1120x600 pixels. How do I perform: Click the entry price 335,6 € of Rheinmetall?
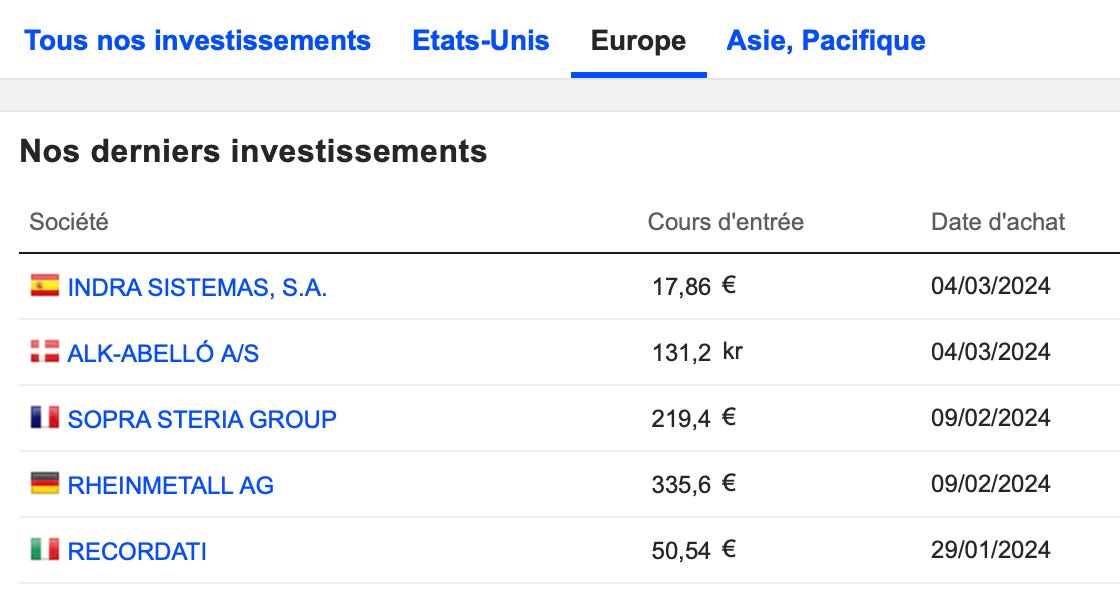tap(692, 484)
